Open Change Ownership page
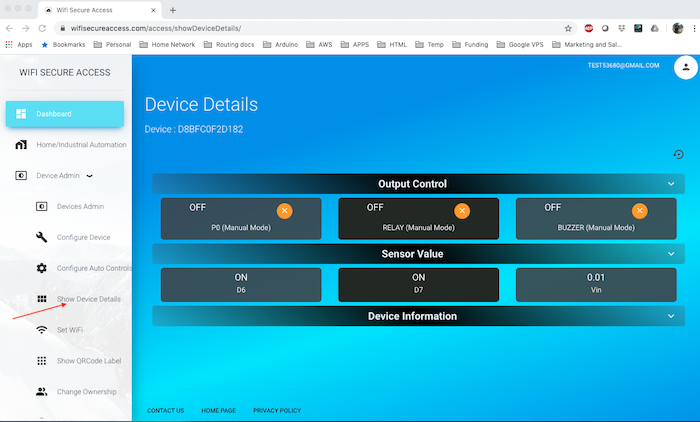The width and height of the screenshot is (700, 422). [87, 392]
